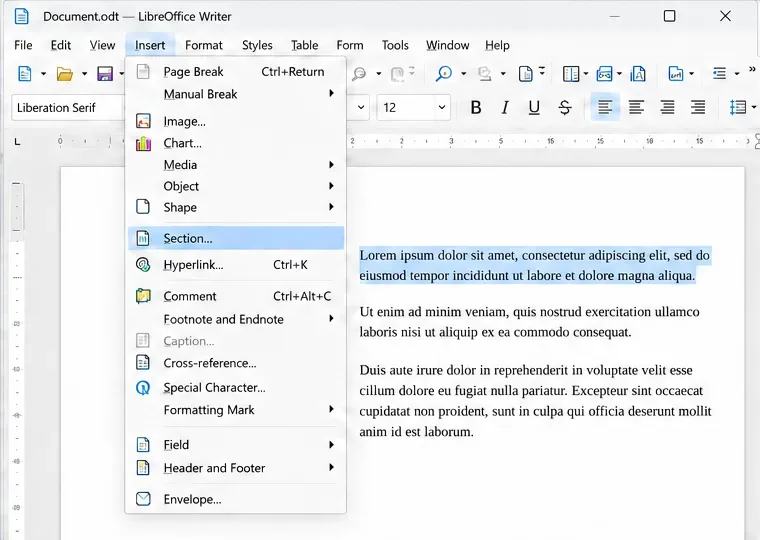Screen dimensions: 760x540
Task: Set Align Right paragraph alignment
Action: [x=667, y=107]
